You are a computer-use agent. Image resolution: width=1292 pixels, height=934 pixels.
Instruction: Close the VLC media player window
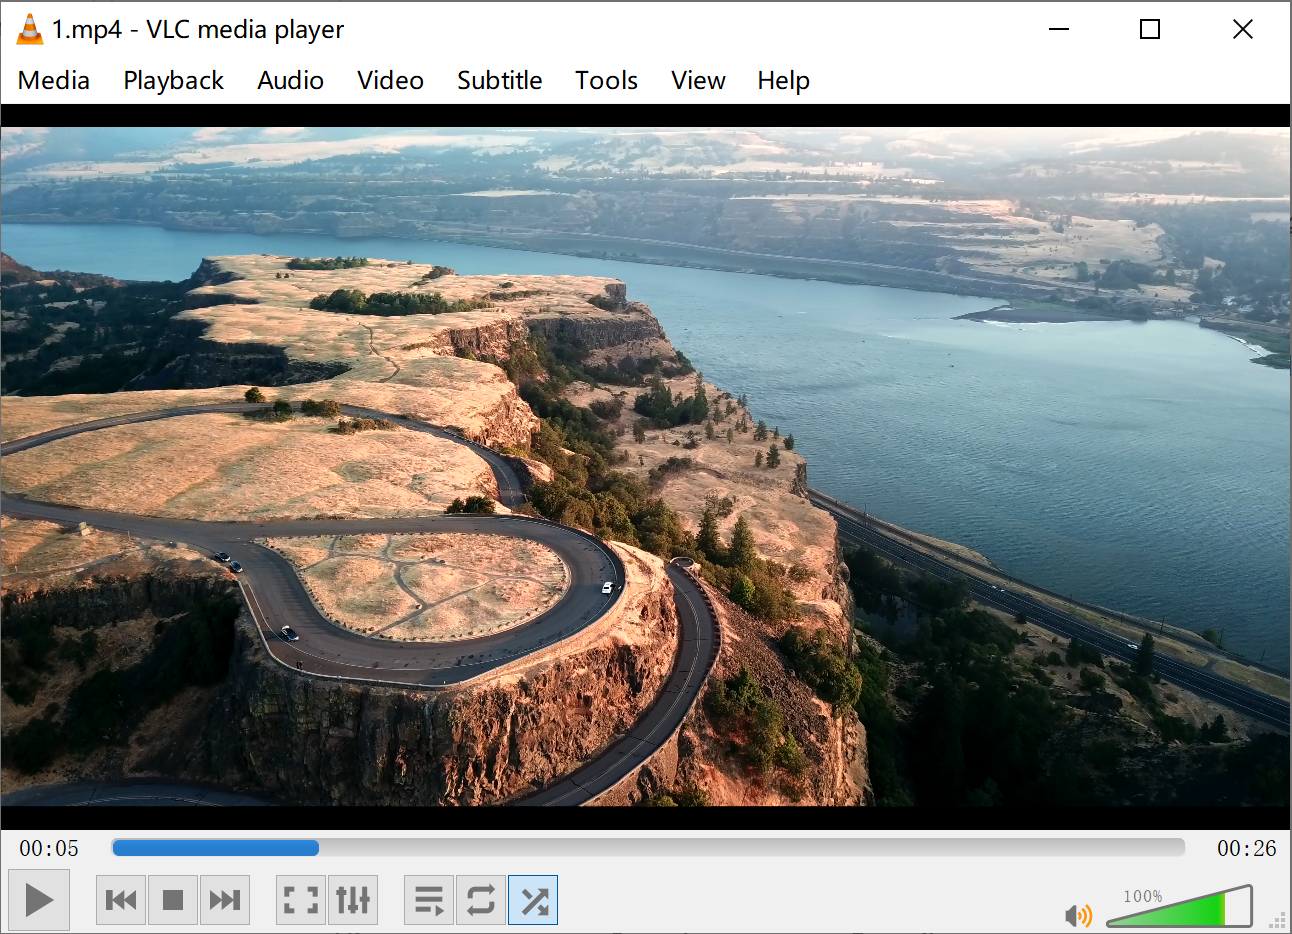[x=1243, y=29]
